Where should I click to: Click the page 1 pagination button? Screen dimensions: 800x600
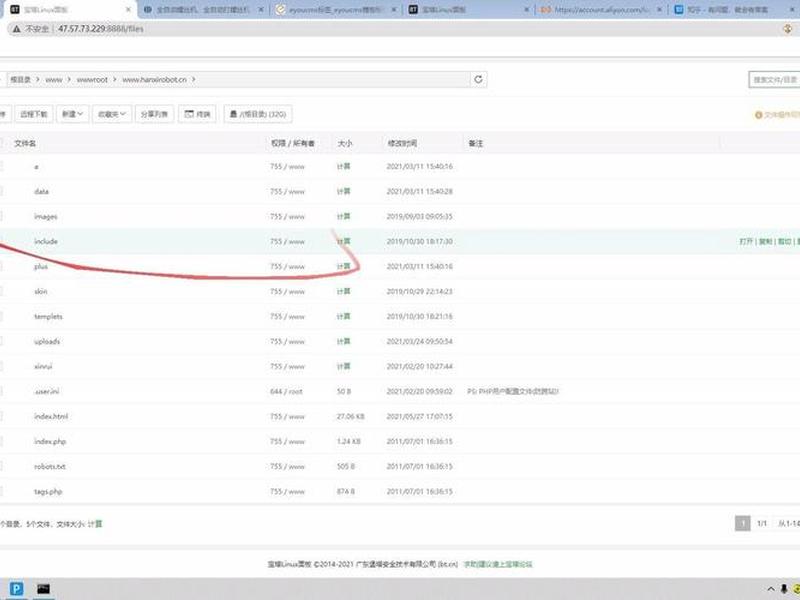[x=742, y=523]
